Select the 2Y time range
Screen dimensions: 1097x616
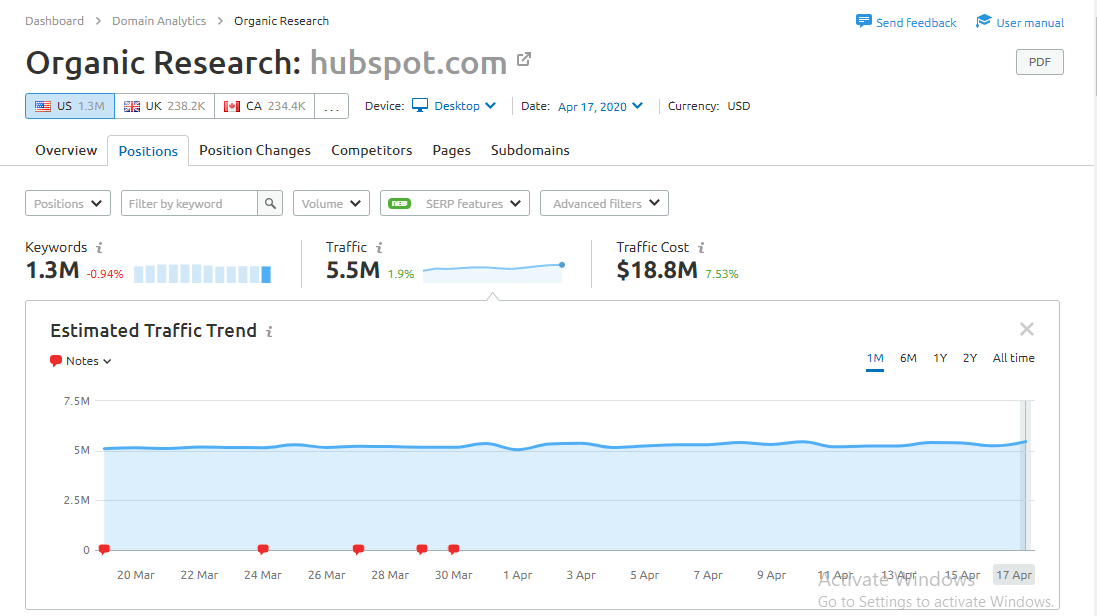point(970,358)
